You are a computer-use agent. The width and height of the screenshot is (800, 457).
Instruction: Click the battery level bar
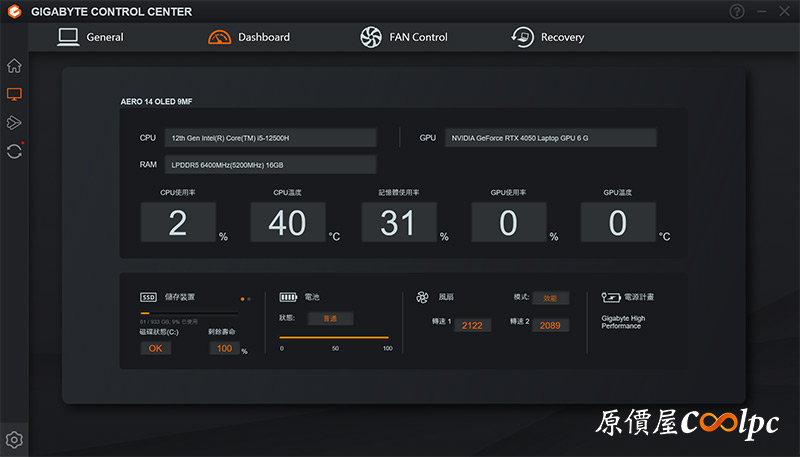click(334, 337)
